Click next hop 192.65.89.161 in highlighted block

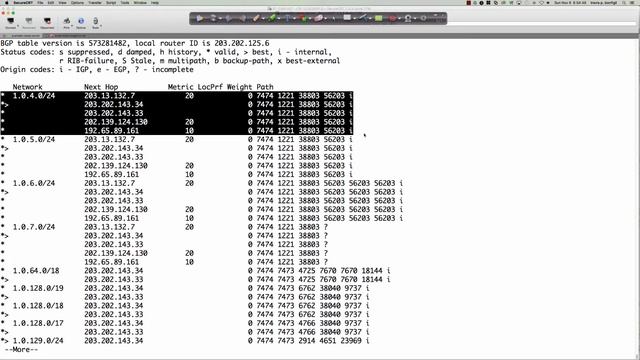click(111, 131)
